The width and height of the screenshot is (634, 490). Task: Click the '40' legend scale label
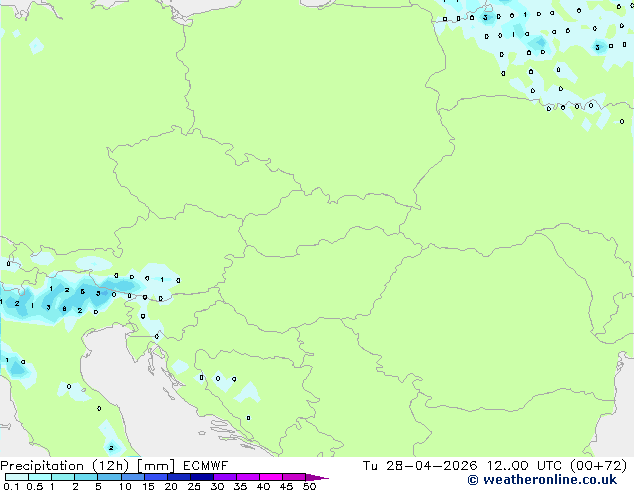tap(263, 486)
